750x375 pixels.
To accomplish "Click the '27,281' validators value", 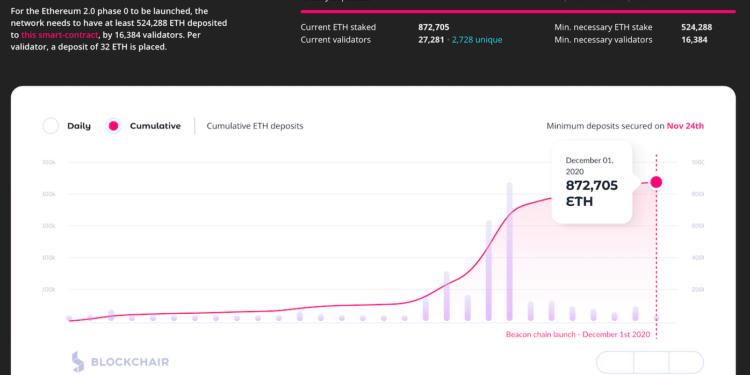I will (x=431, y=40).
